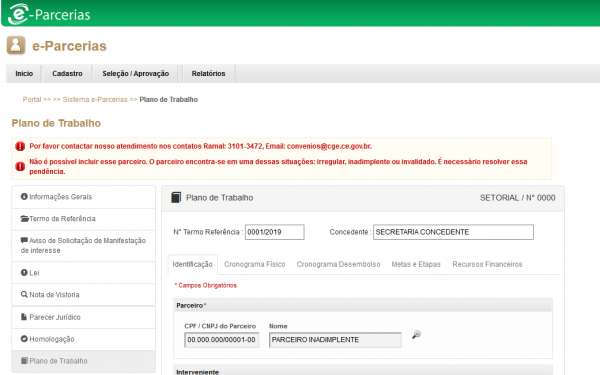Click the Interveniente section header
This screenshot has height=375, width=600.
tap(363, 370)
